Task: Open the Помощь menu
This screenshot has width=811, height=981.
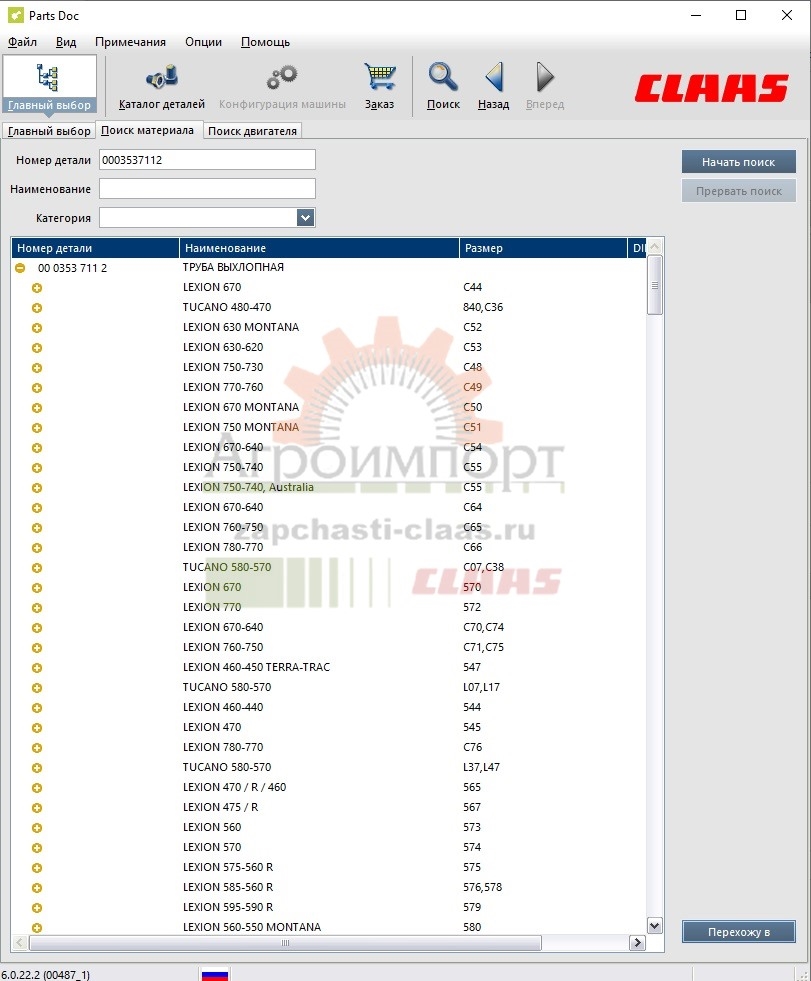Action: pyautogui.click(x=265, y=42)
